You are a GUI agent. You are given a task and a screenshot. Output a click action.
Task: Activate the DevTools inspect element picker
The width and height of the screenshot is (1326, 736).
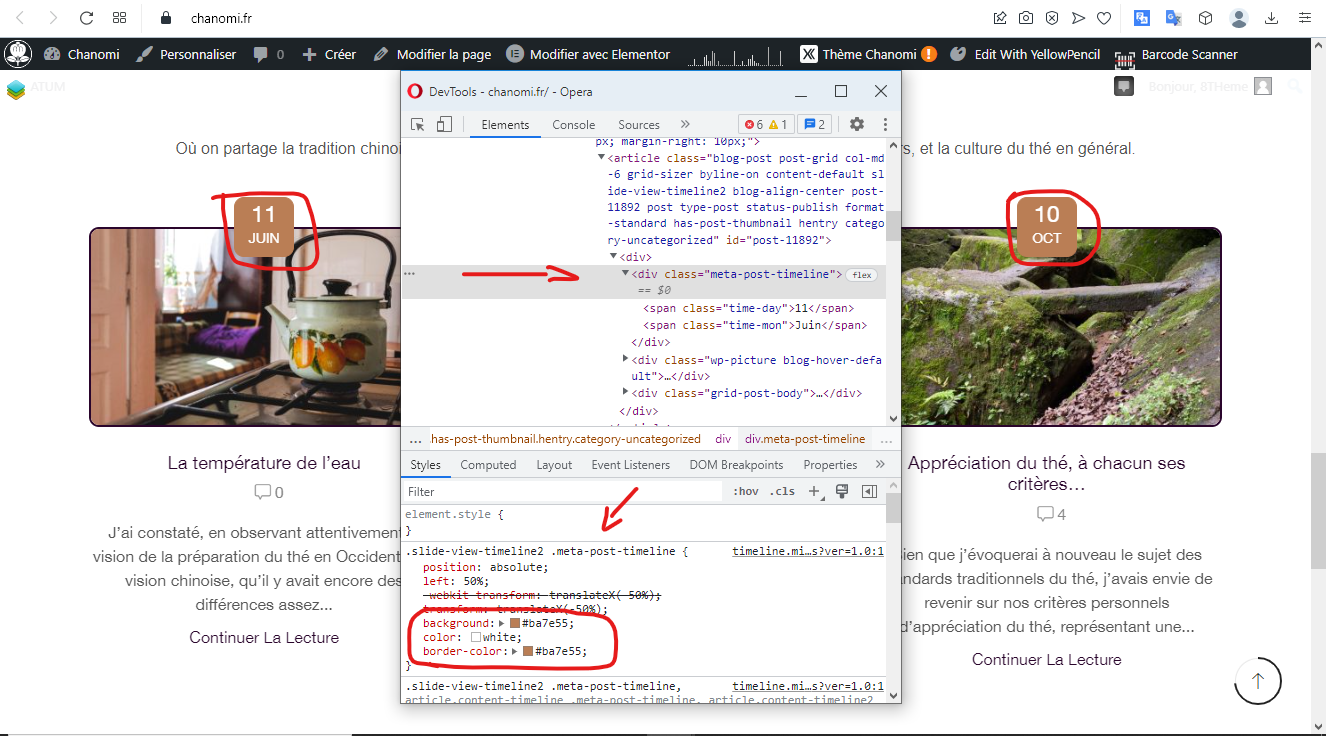(418, 124)
